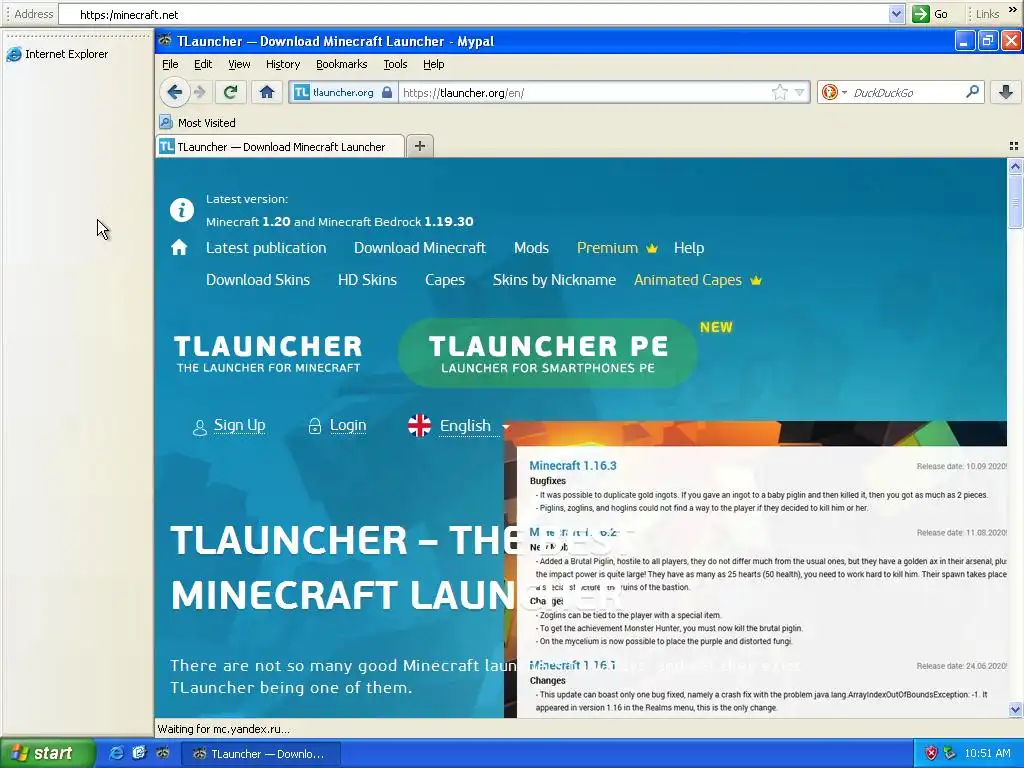The width and height of the screenshot is (1024, 768).
Task: Bookmark the page with the star icon
Action: [780, 93]
